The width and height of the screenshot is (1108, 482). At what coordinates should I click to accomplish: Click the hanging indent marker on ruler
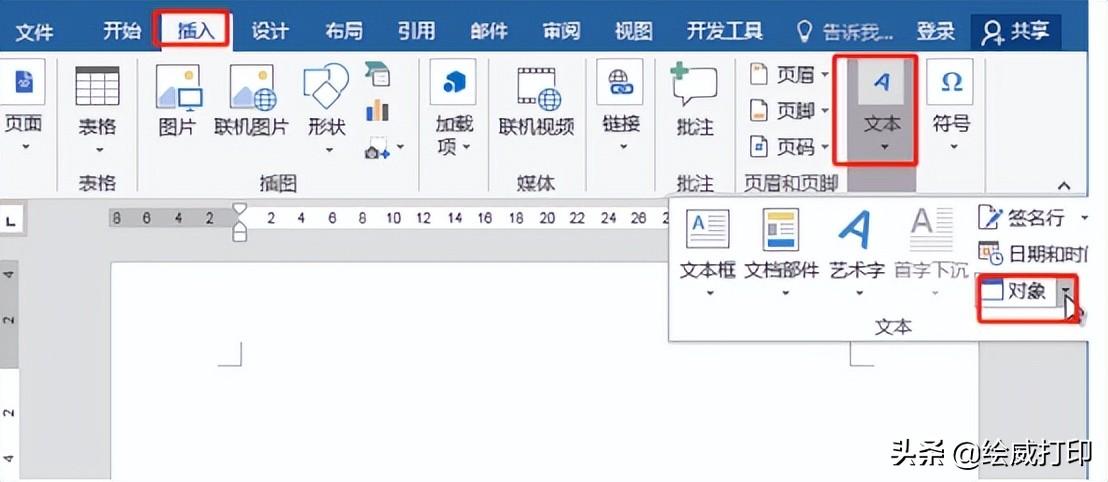coord(240,225)
